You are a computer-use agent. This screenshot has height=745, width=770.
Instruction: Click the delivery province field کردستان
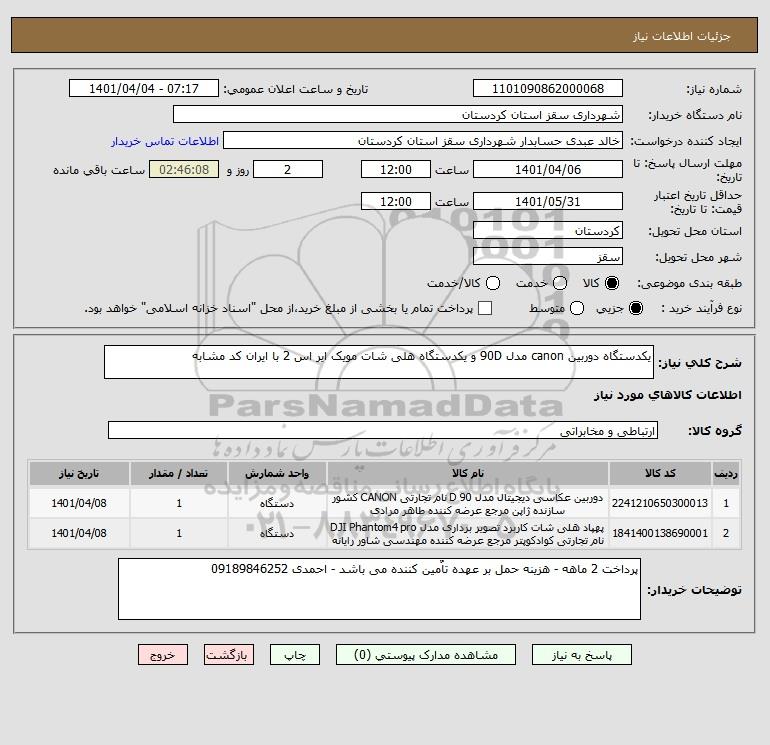548,230
